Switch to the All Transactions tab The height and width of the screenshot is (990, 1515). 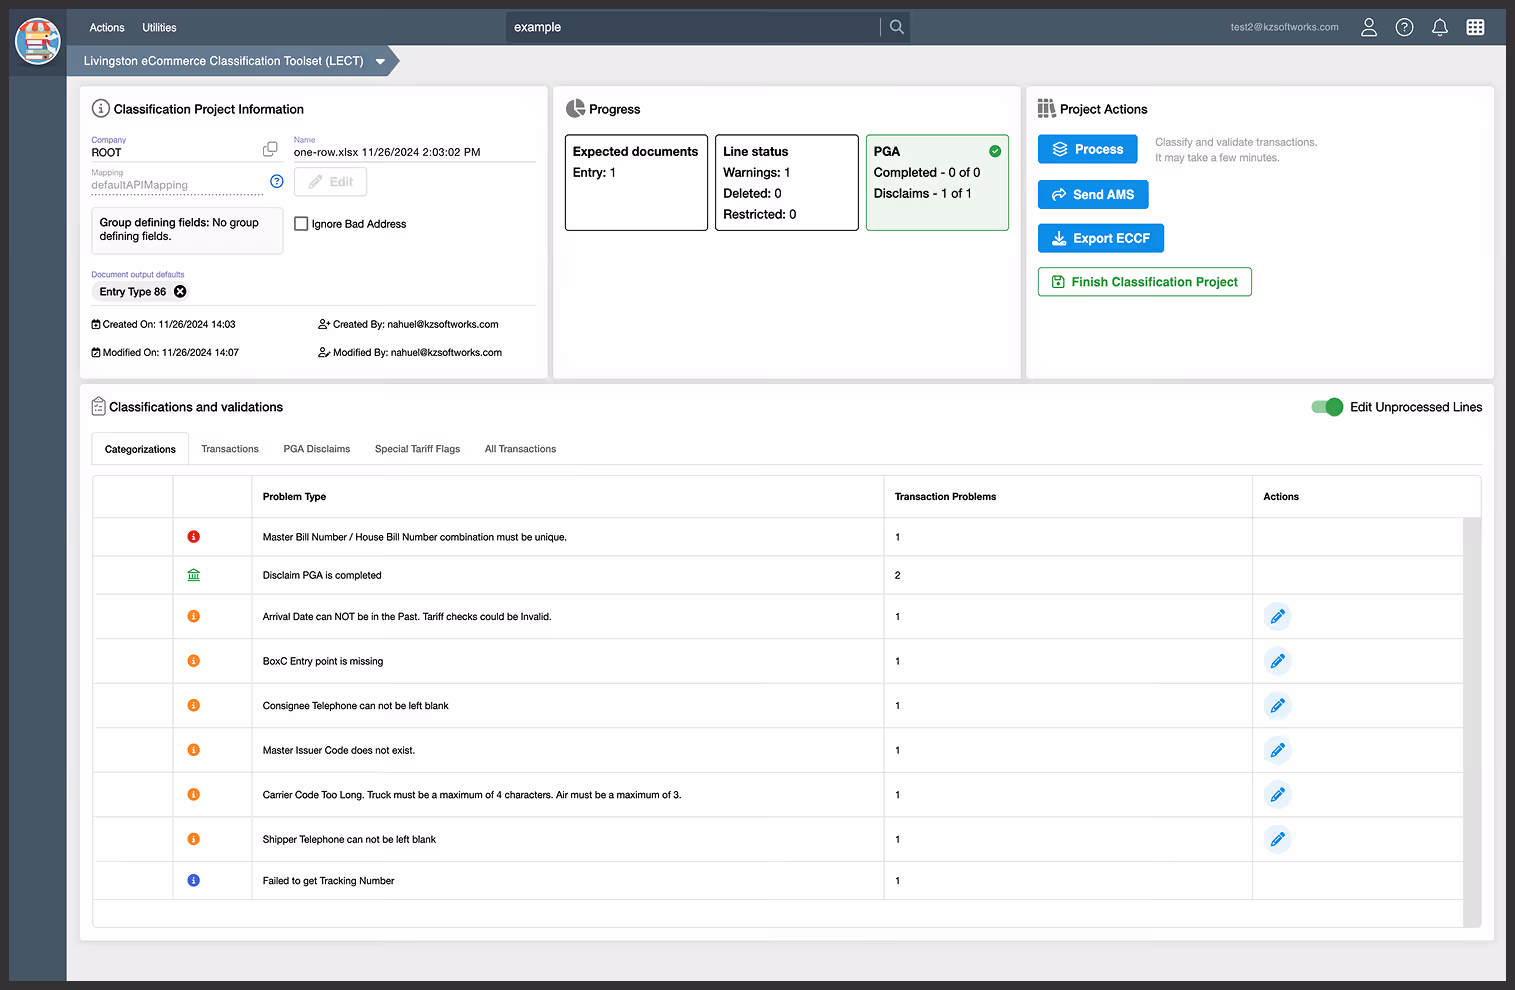[520, 449]
